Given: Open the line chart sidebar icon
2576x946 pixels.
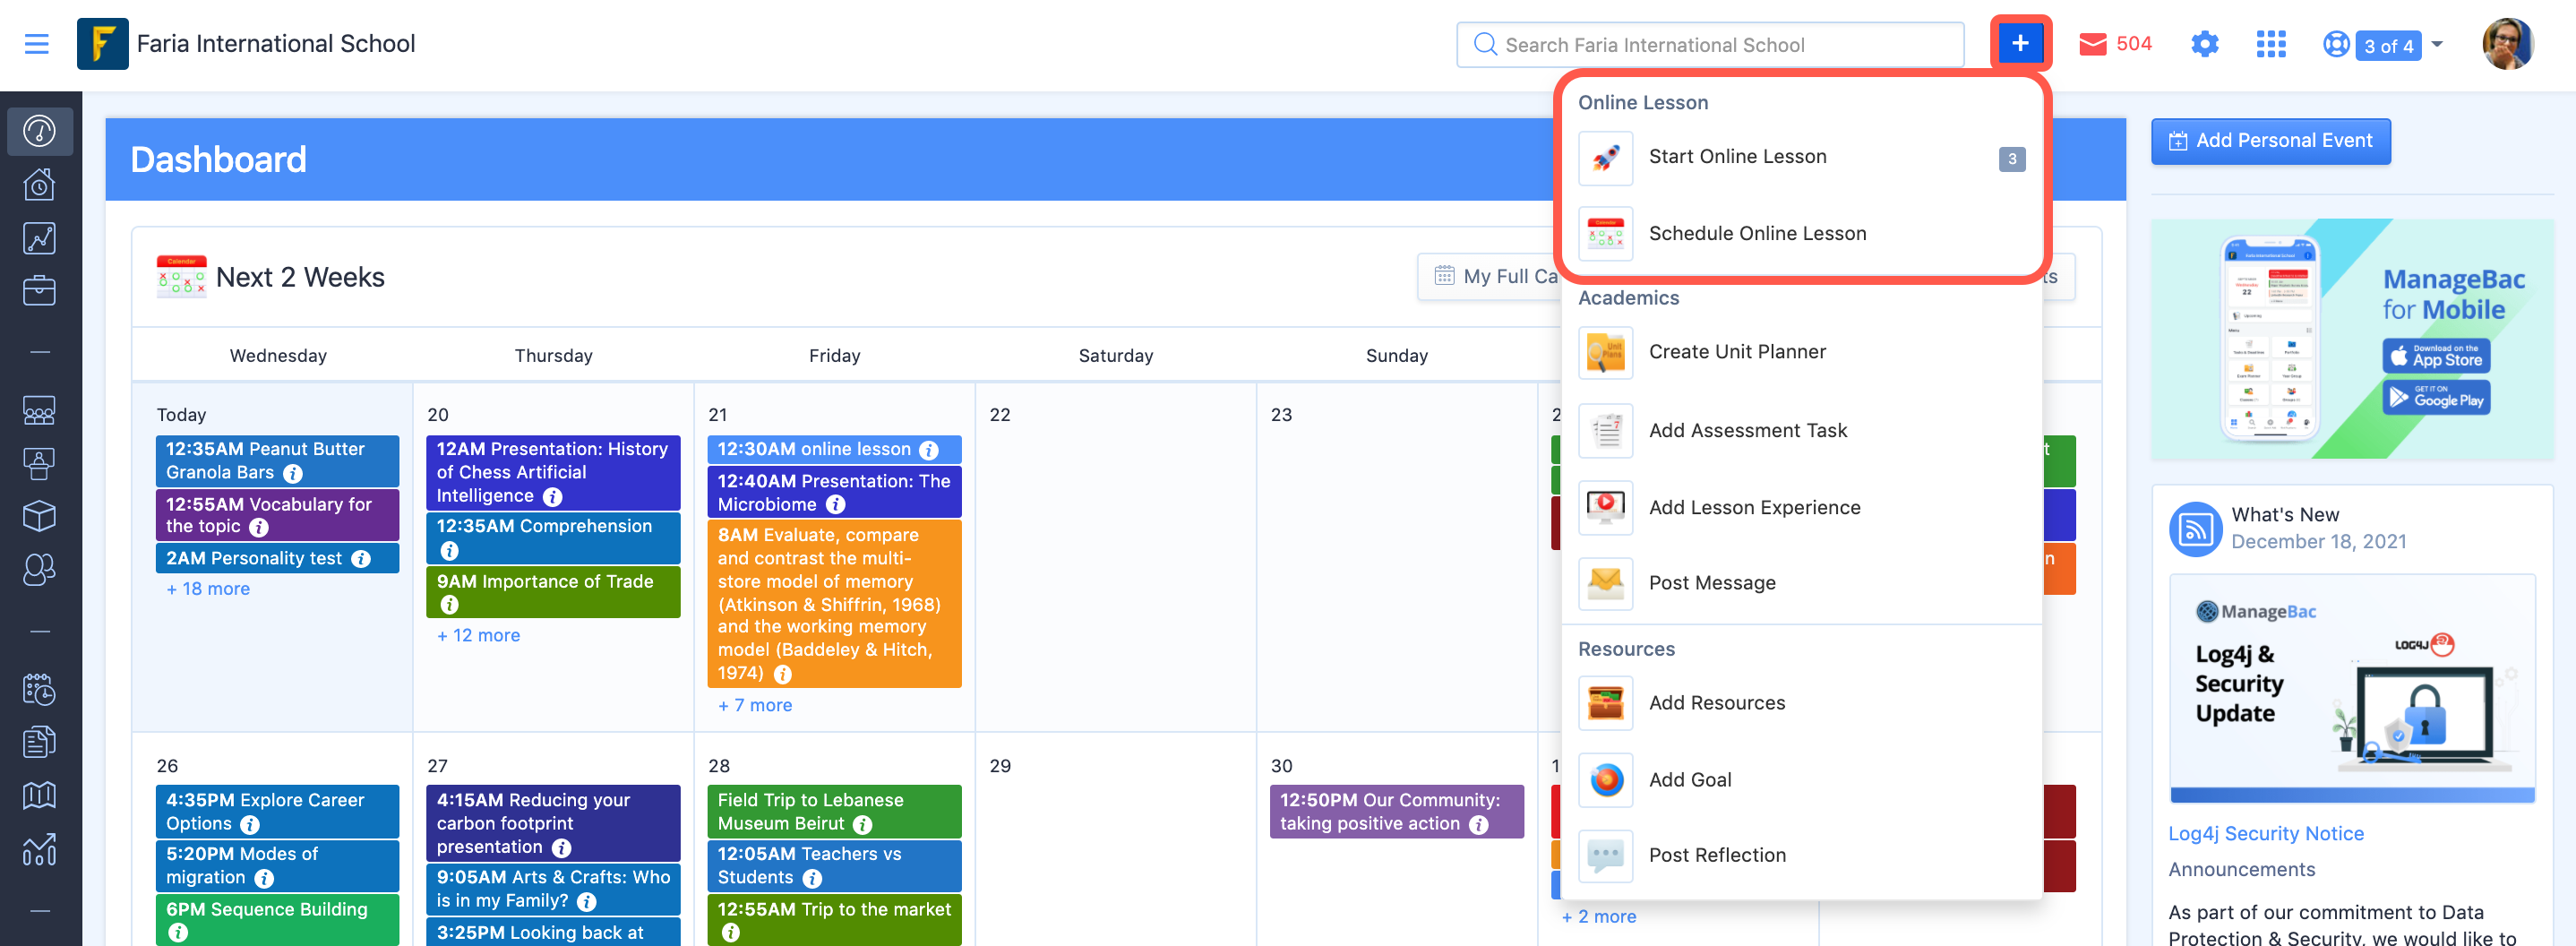Looking at the screenshot, I should click(40, 238).
